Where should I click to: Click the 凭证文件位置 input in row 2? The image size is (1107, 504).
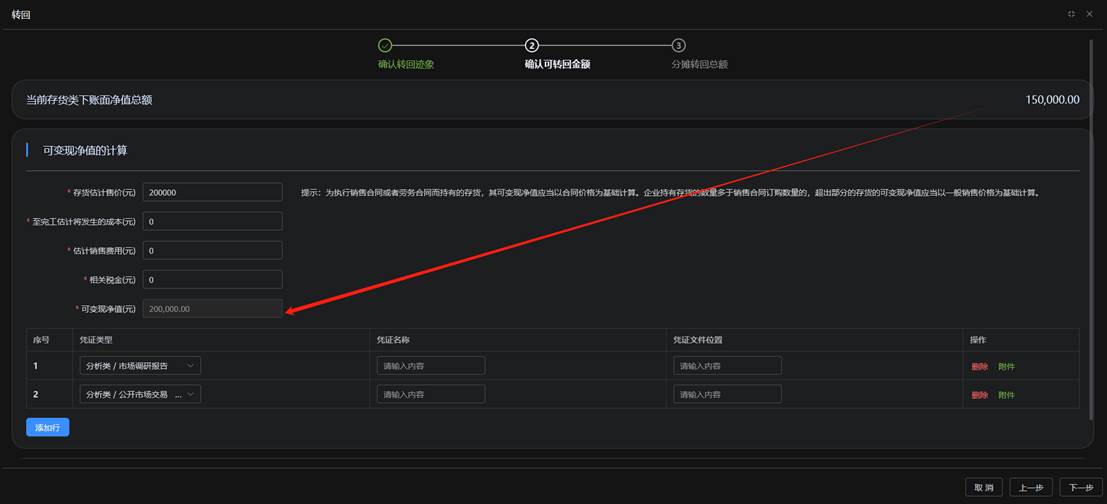(x=727, y=394)
